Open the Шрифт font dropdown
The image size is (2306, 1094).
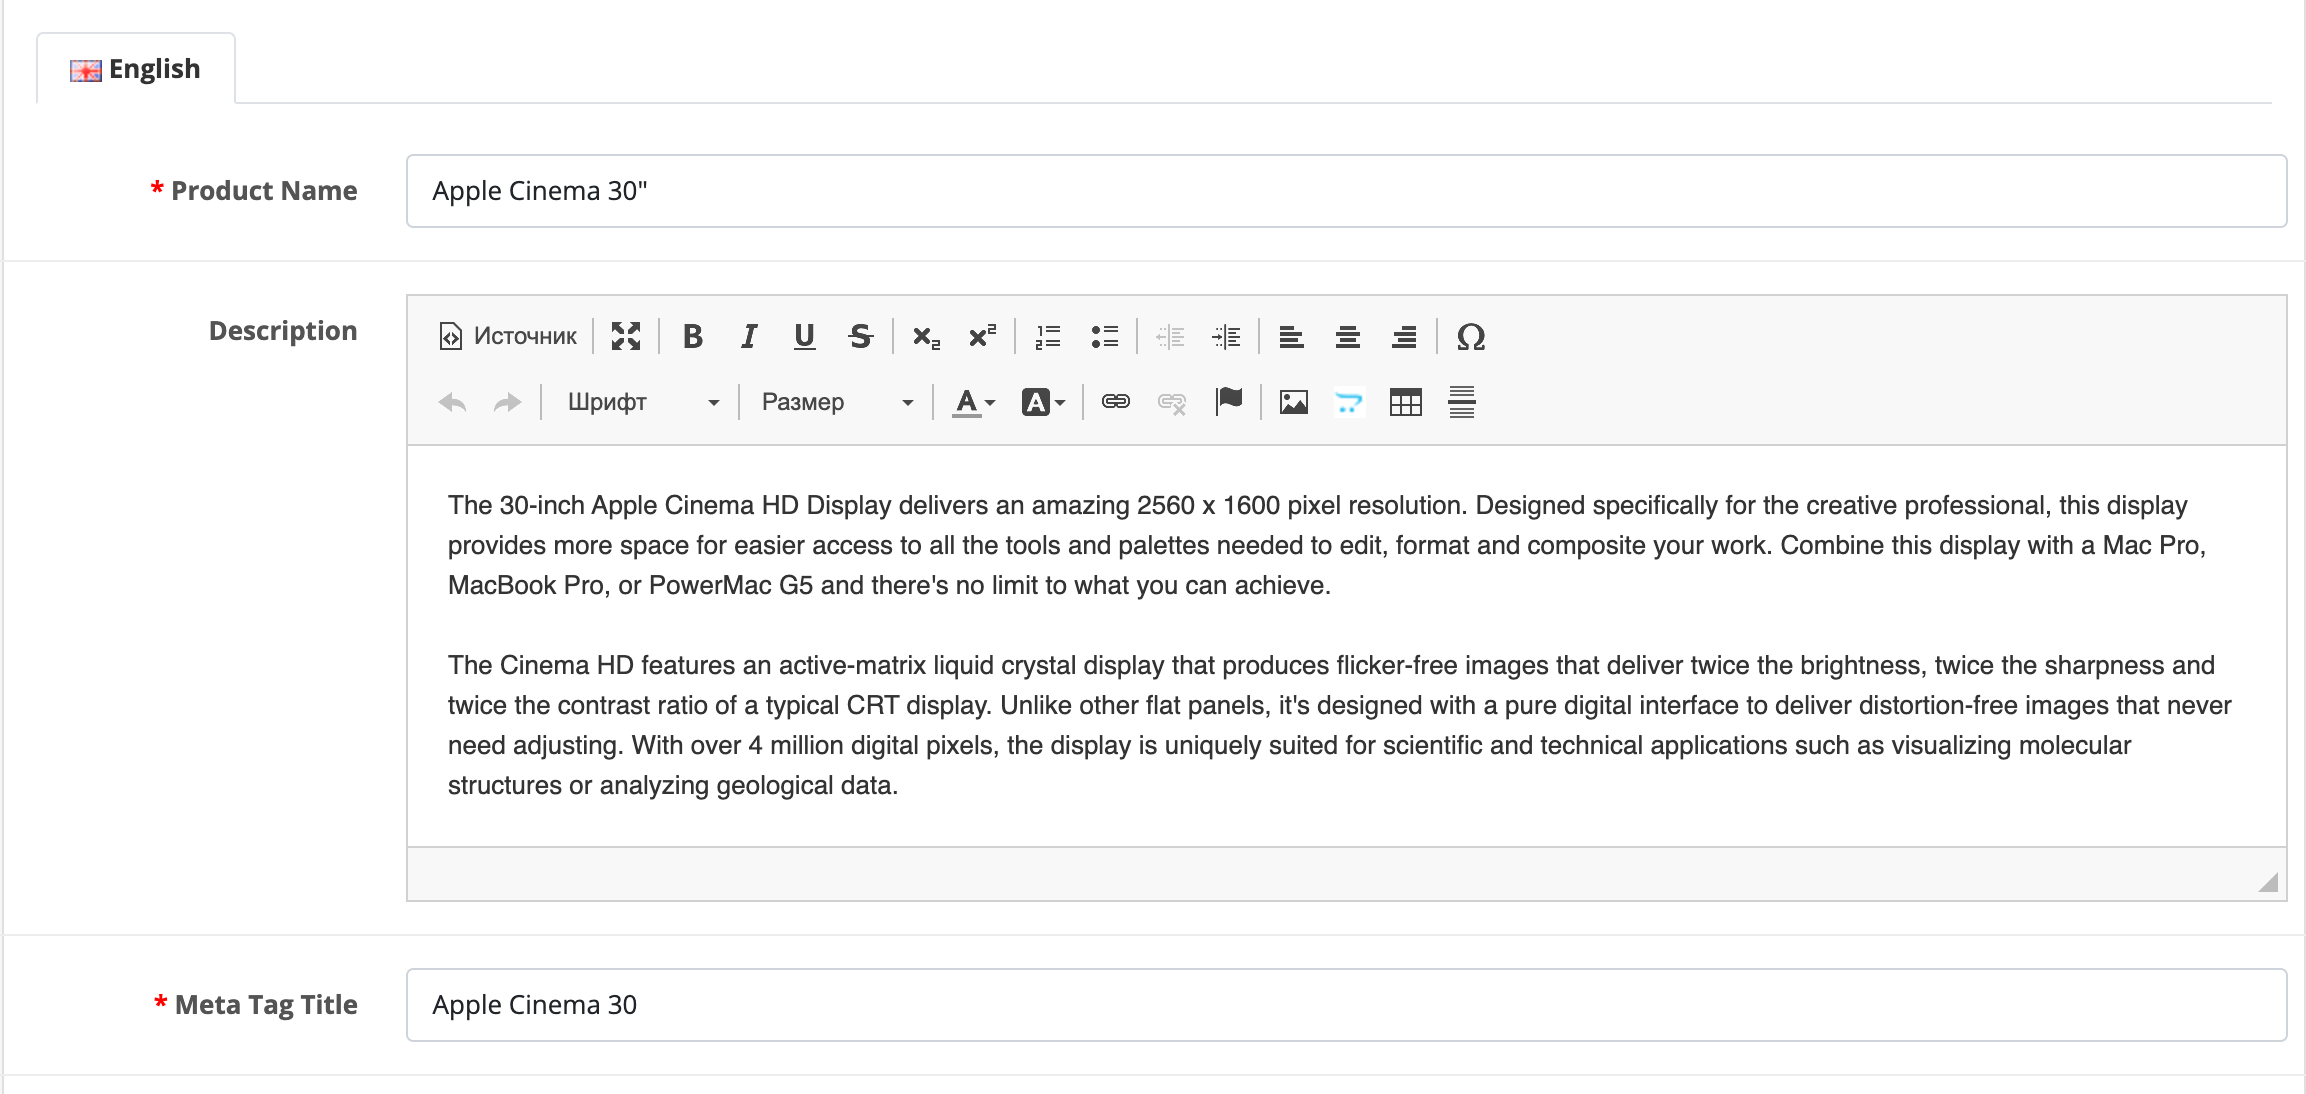pyautogui.click(x=642, y=402)
